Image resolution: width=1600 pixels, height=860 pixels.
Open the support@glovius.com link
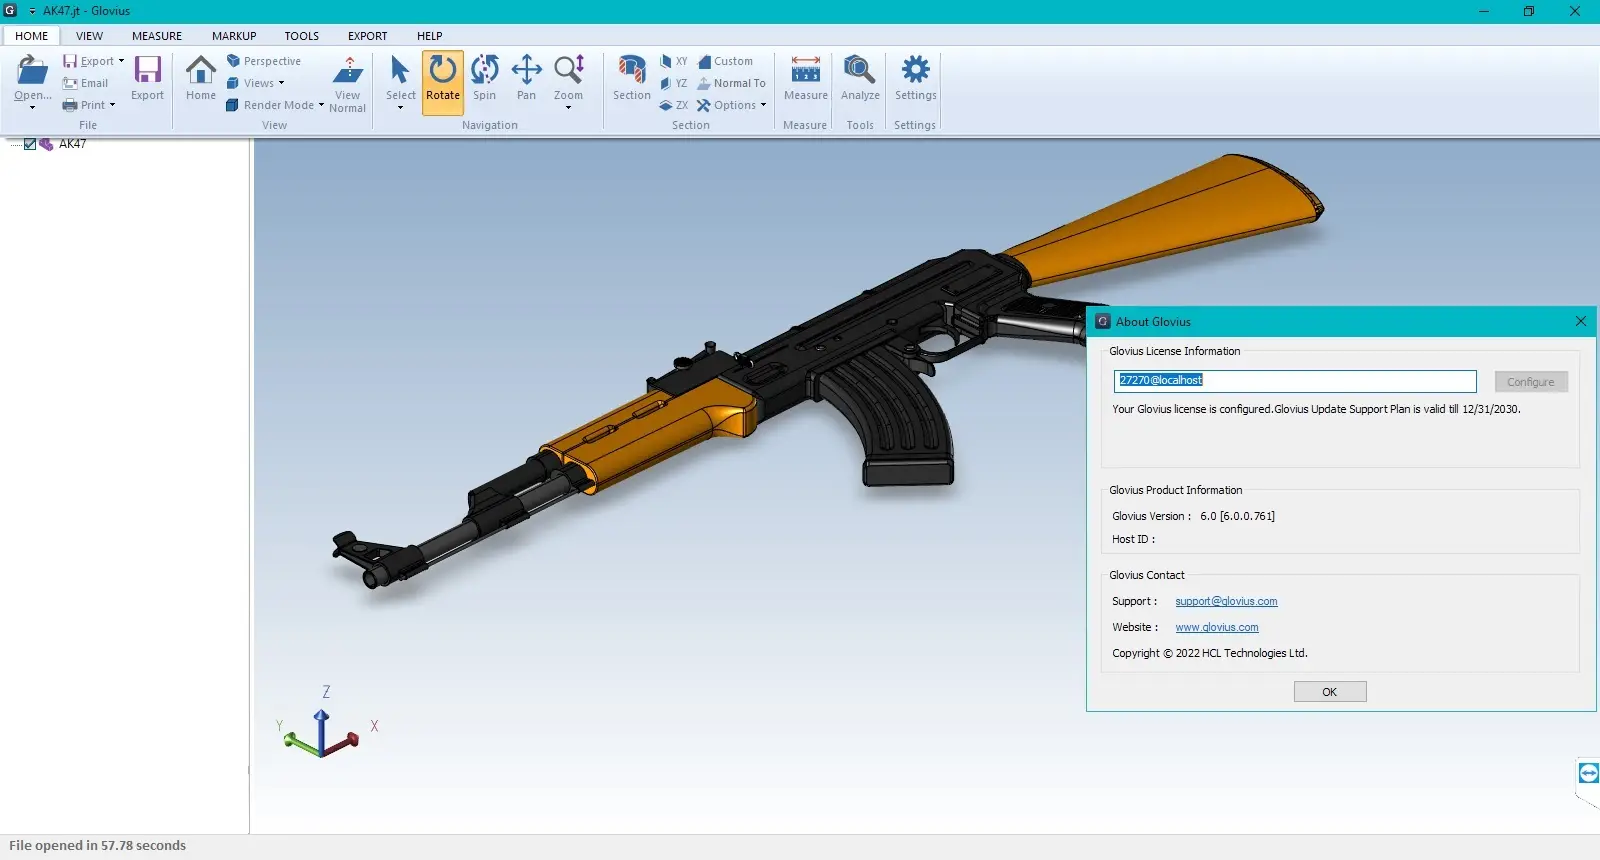1226,601
